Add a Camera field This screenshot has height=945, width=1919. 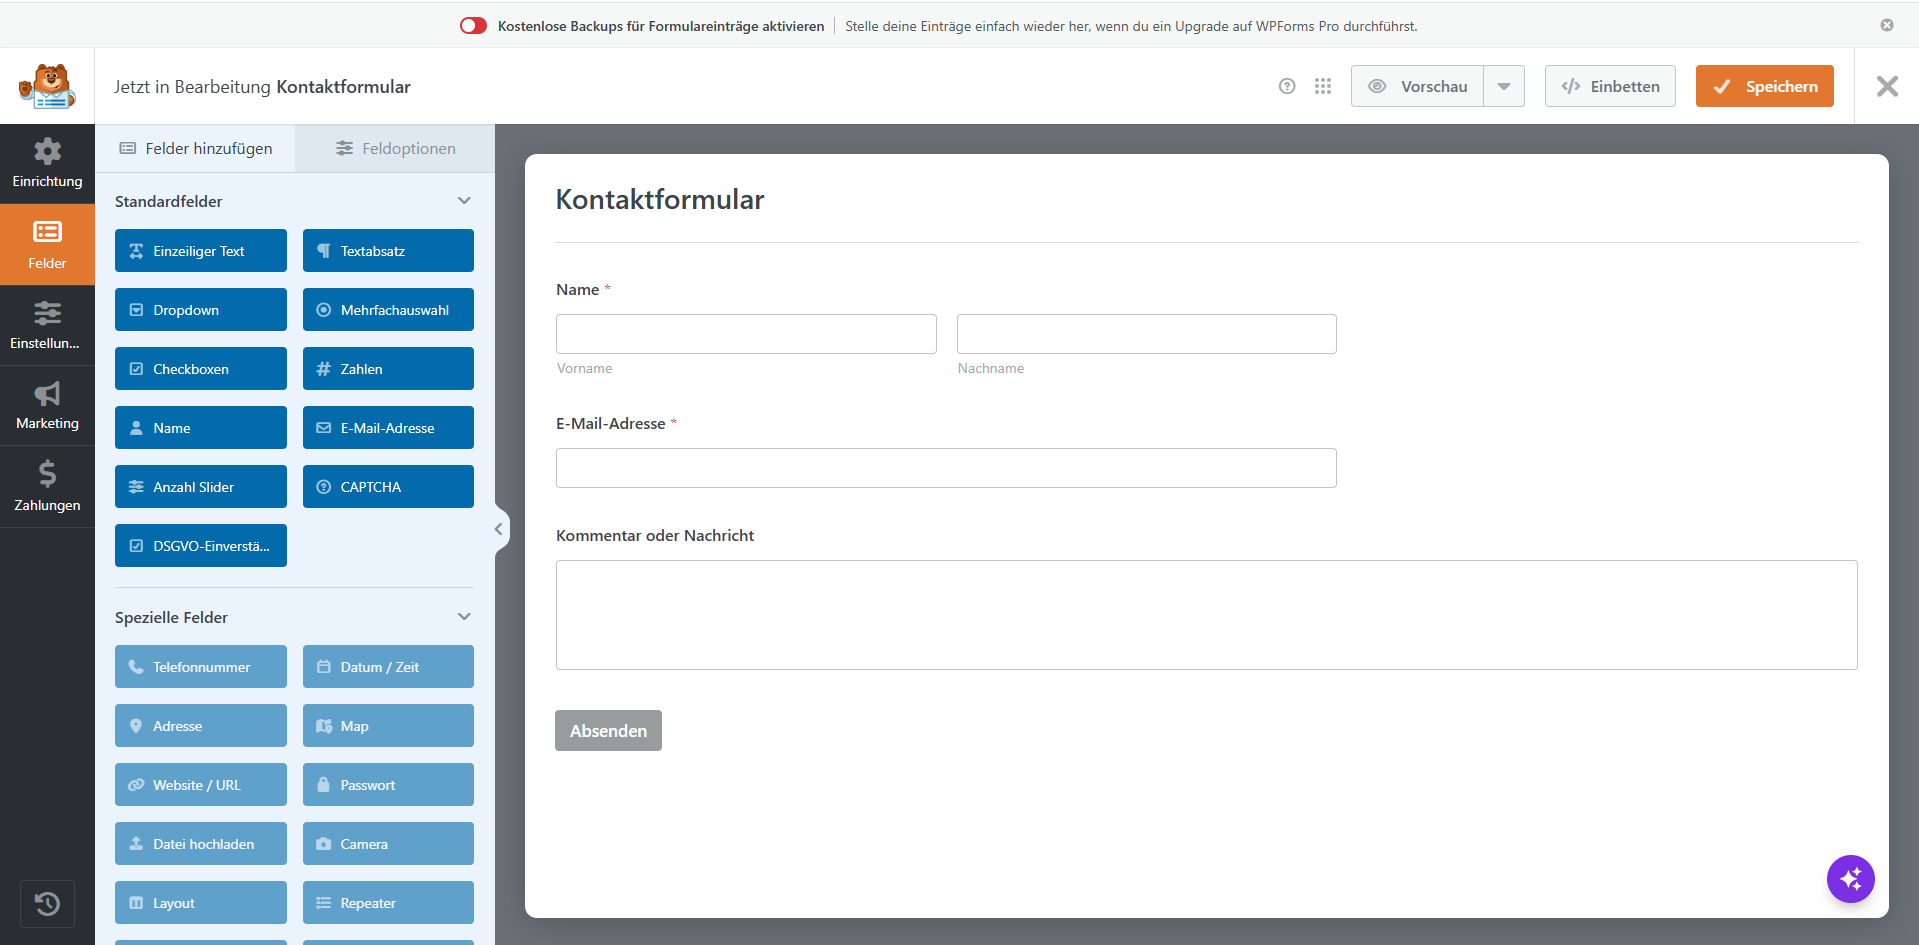point(388,844)
